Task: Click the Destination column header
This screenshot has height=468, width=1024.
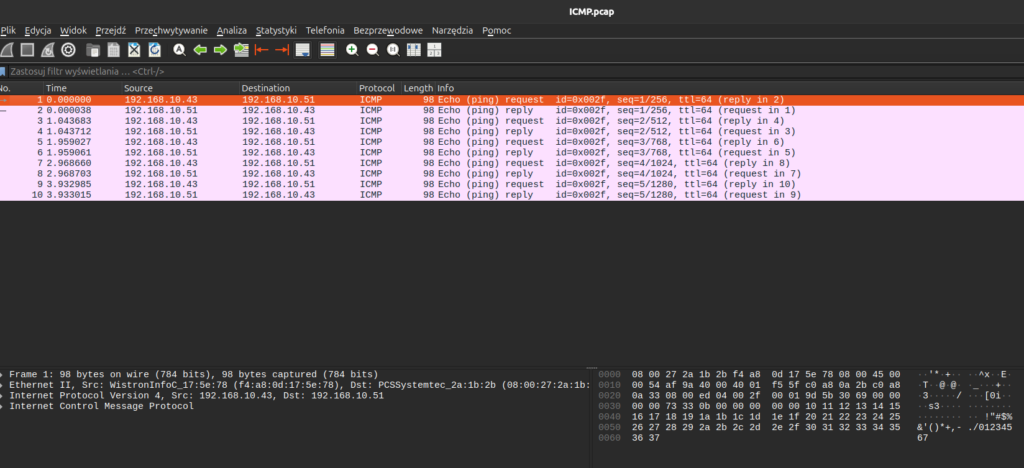Action: coord(265,88)
